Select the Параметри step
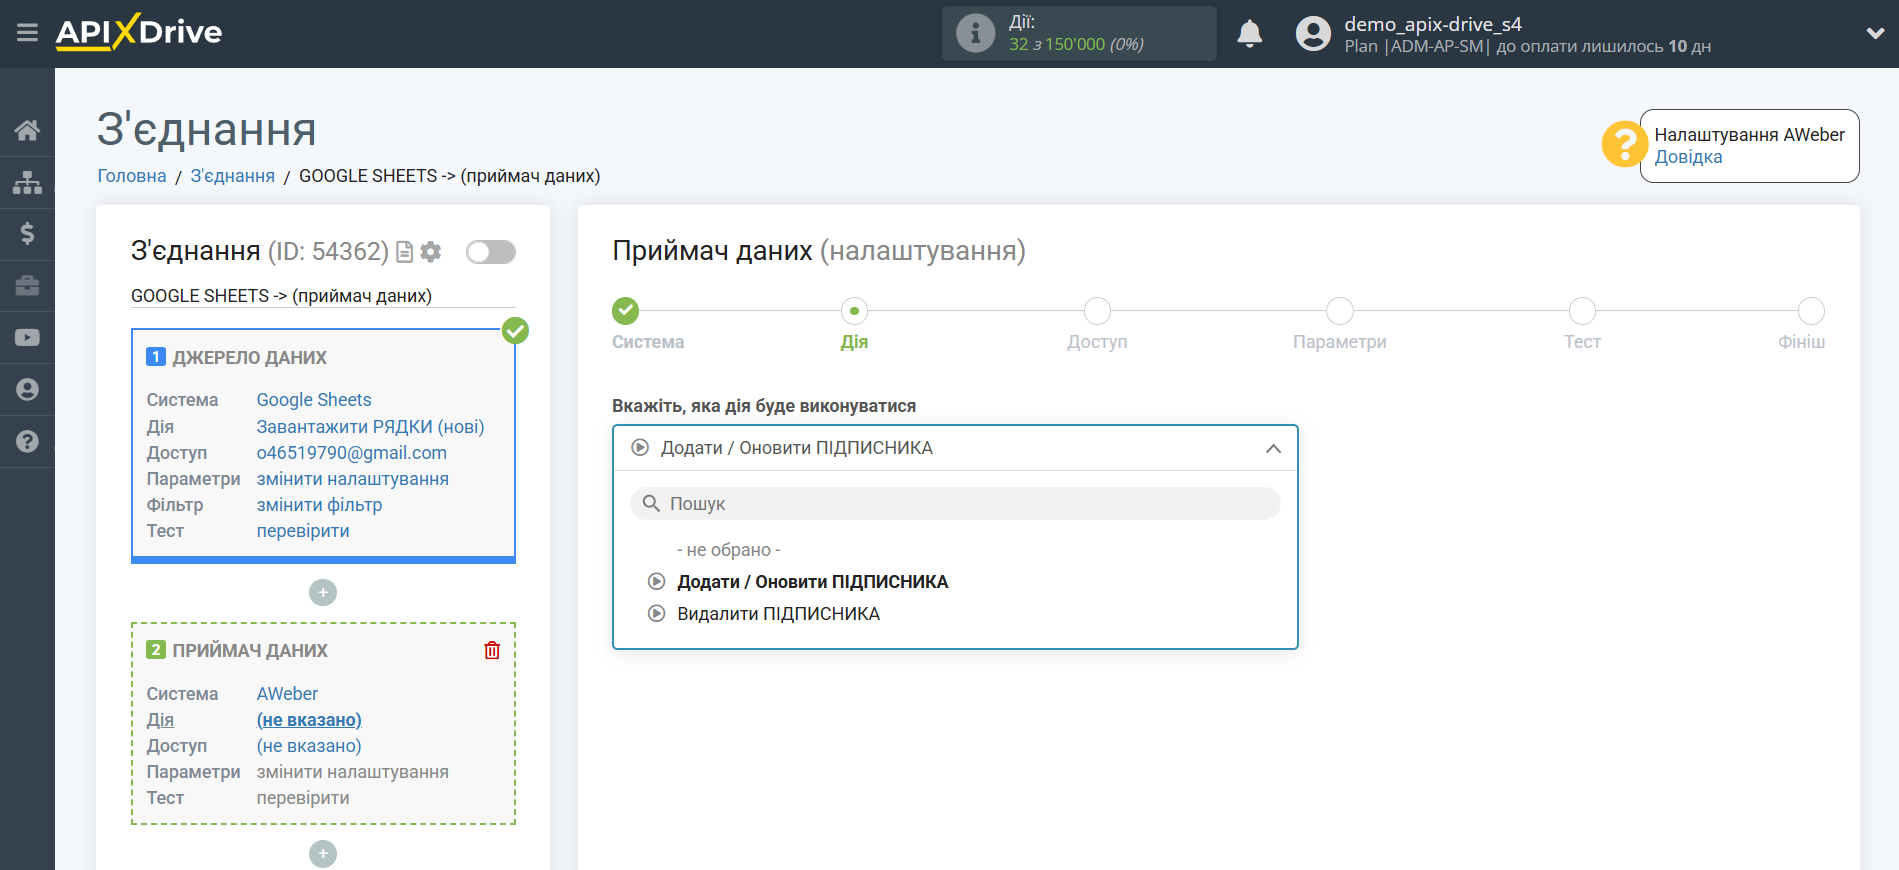Screen dimensions: 1899x870 pyautogui.click(x=1340, y=311)
